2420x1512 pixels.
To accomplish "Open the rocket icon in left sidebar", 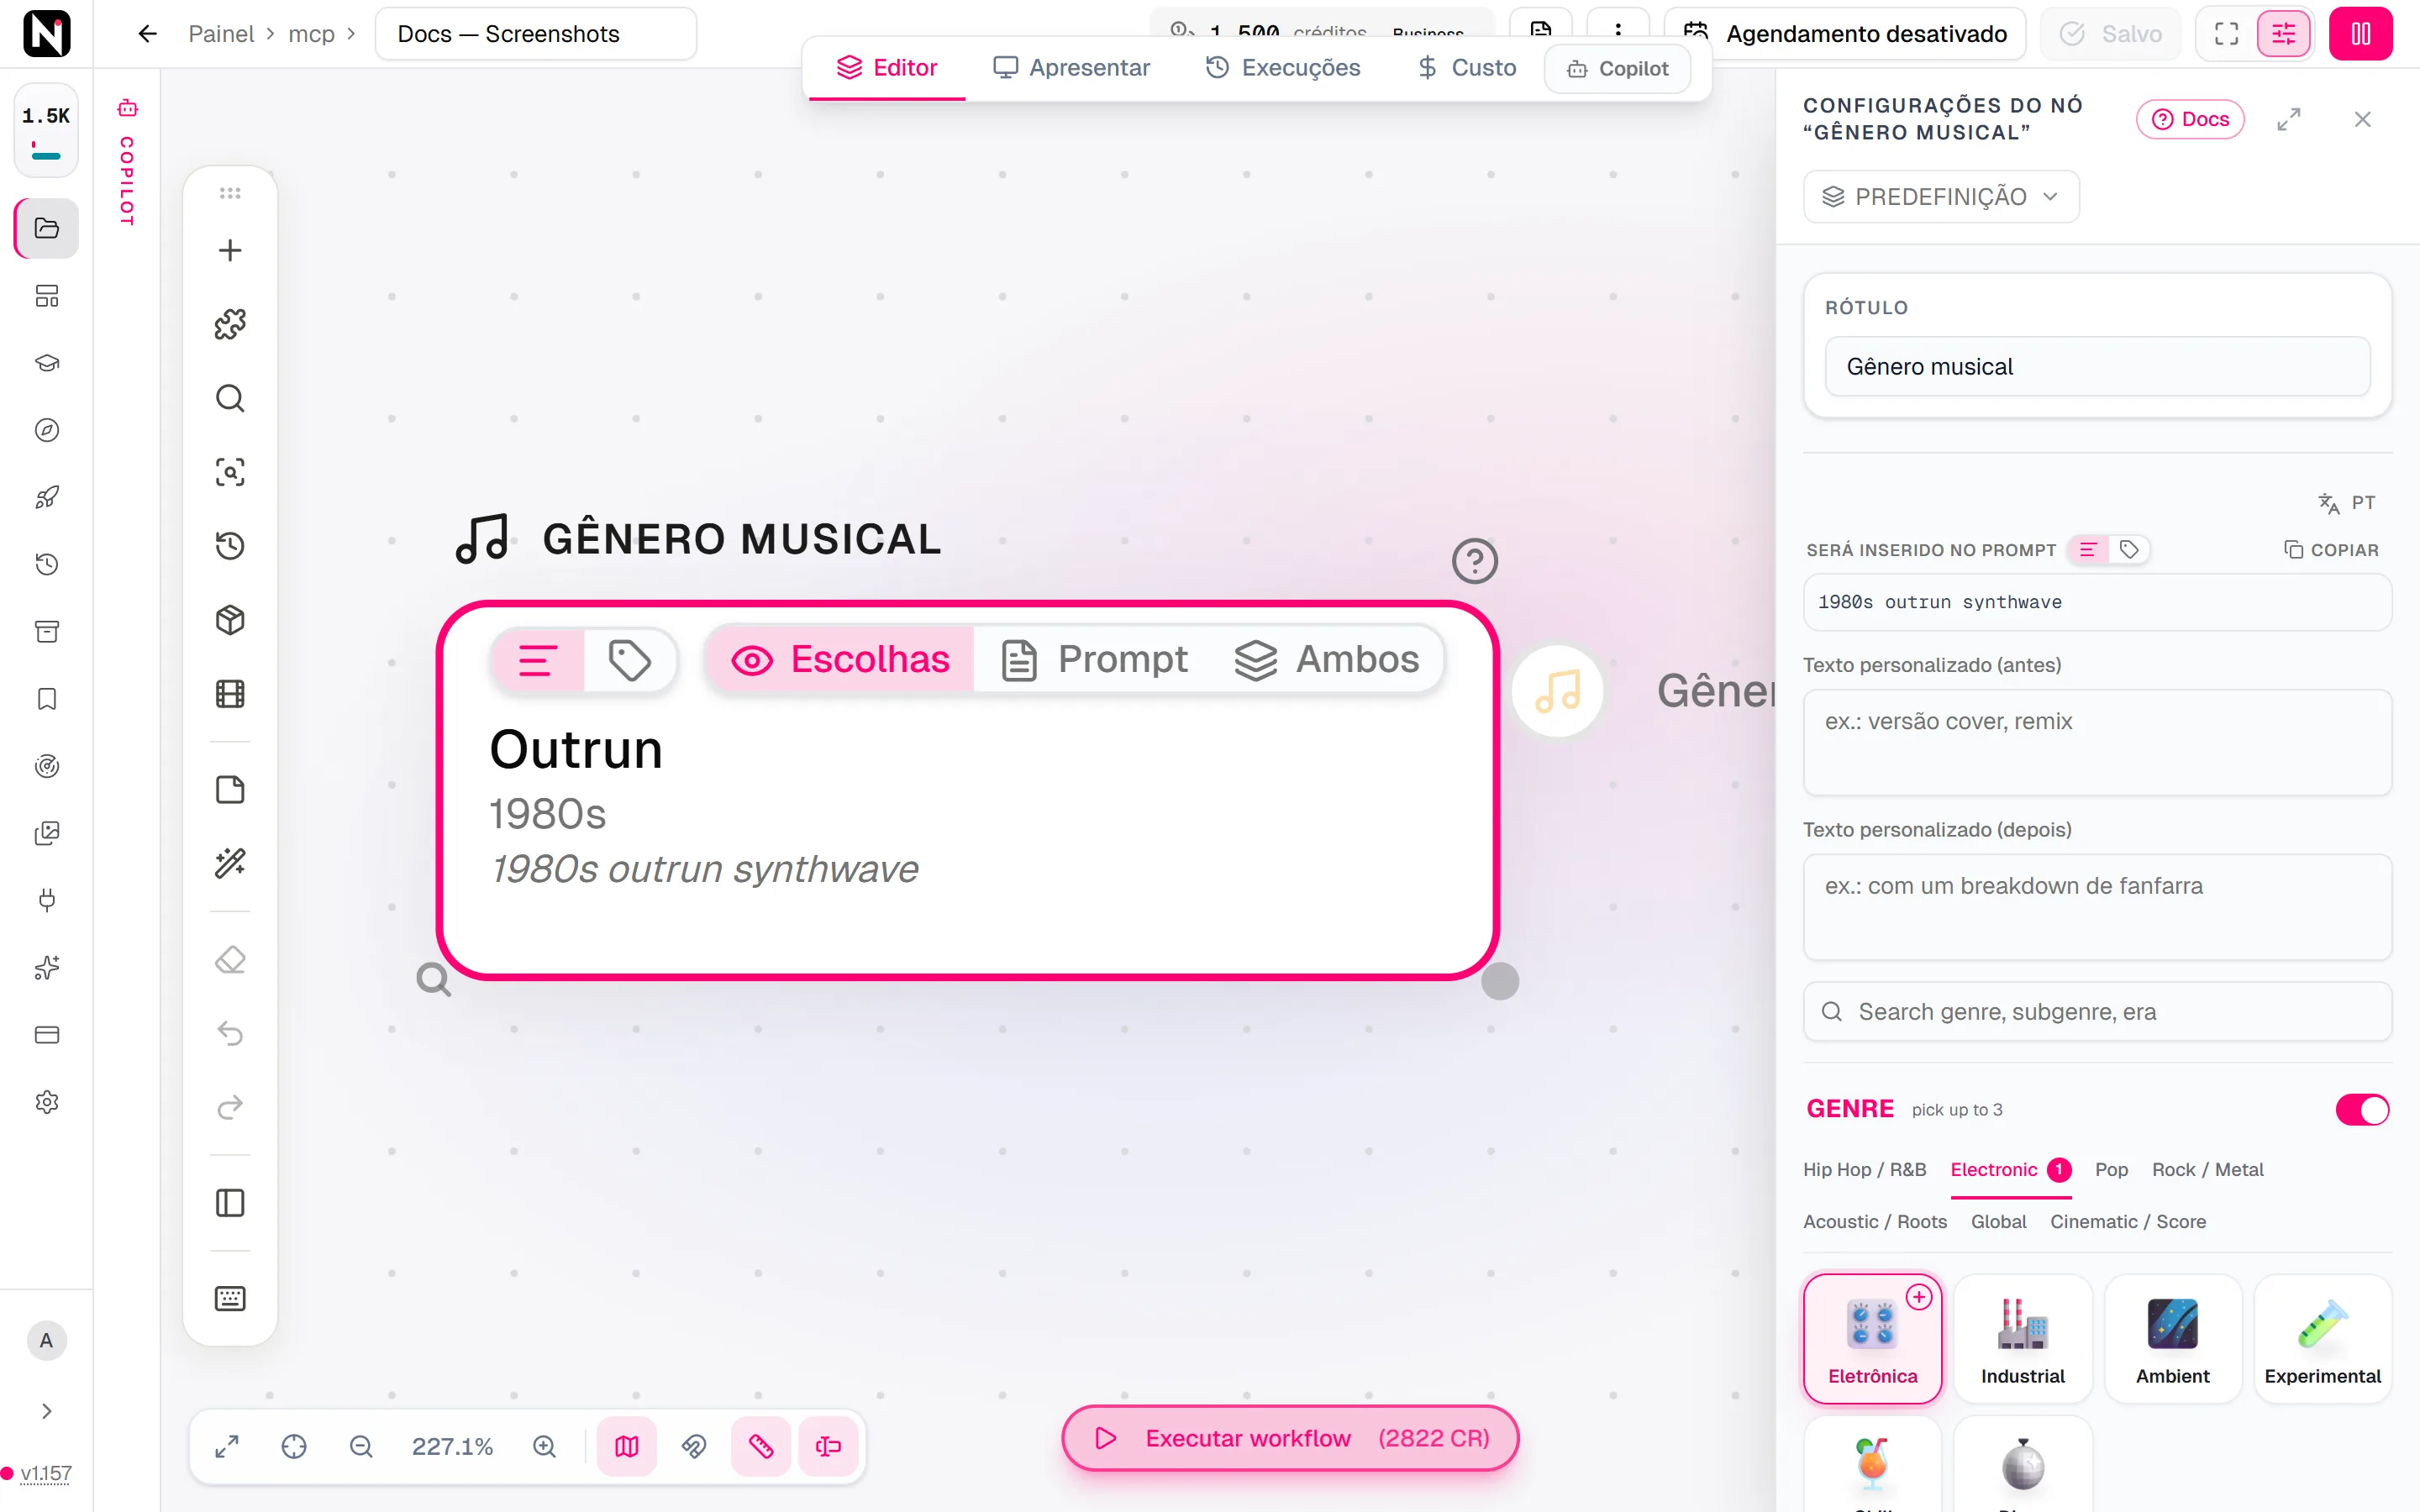I will coord(47,497).
